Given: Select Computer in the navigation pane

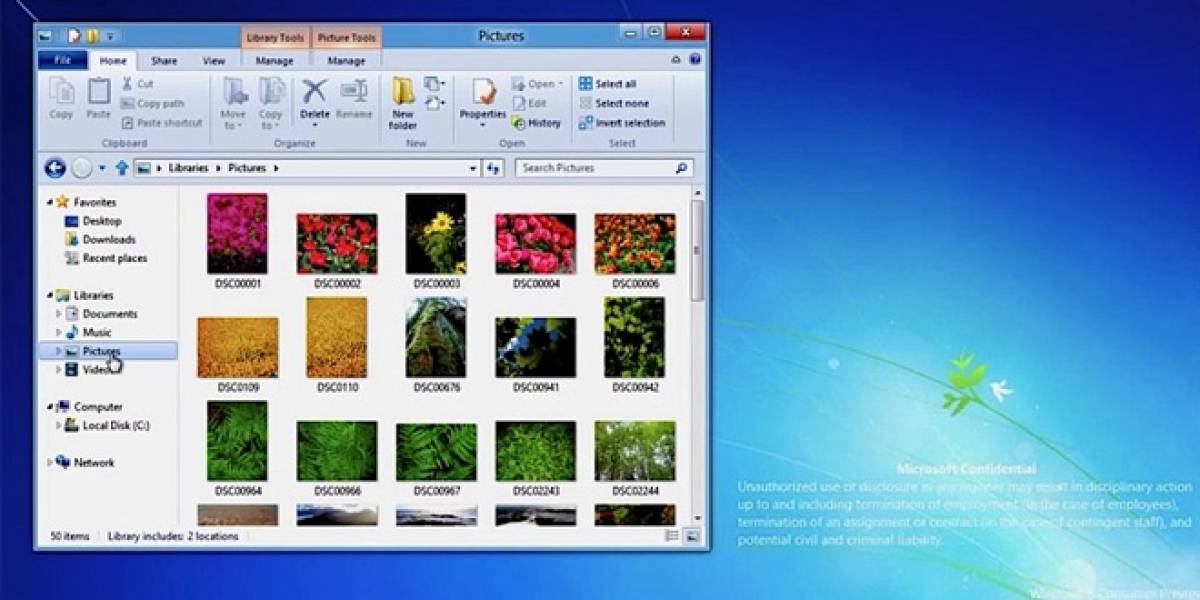Looking at the screenshot, I should point(88,407).
